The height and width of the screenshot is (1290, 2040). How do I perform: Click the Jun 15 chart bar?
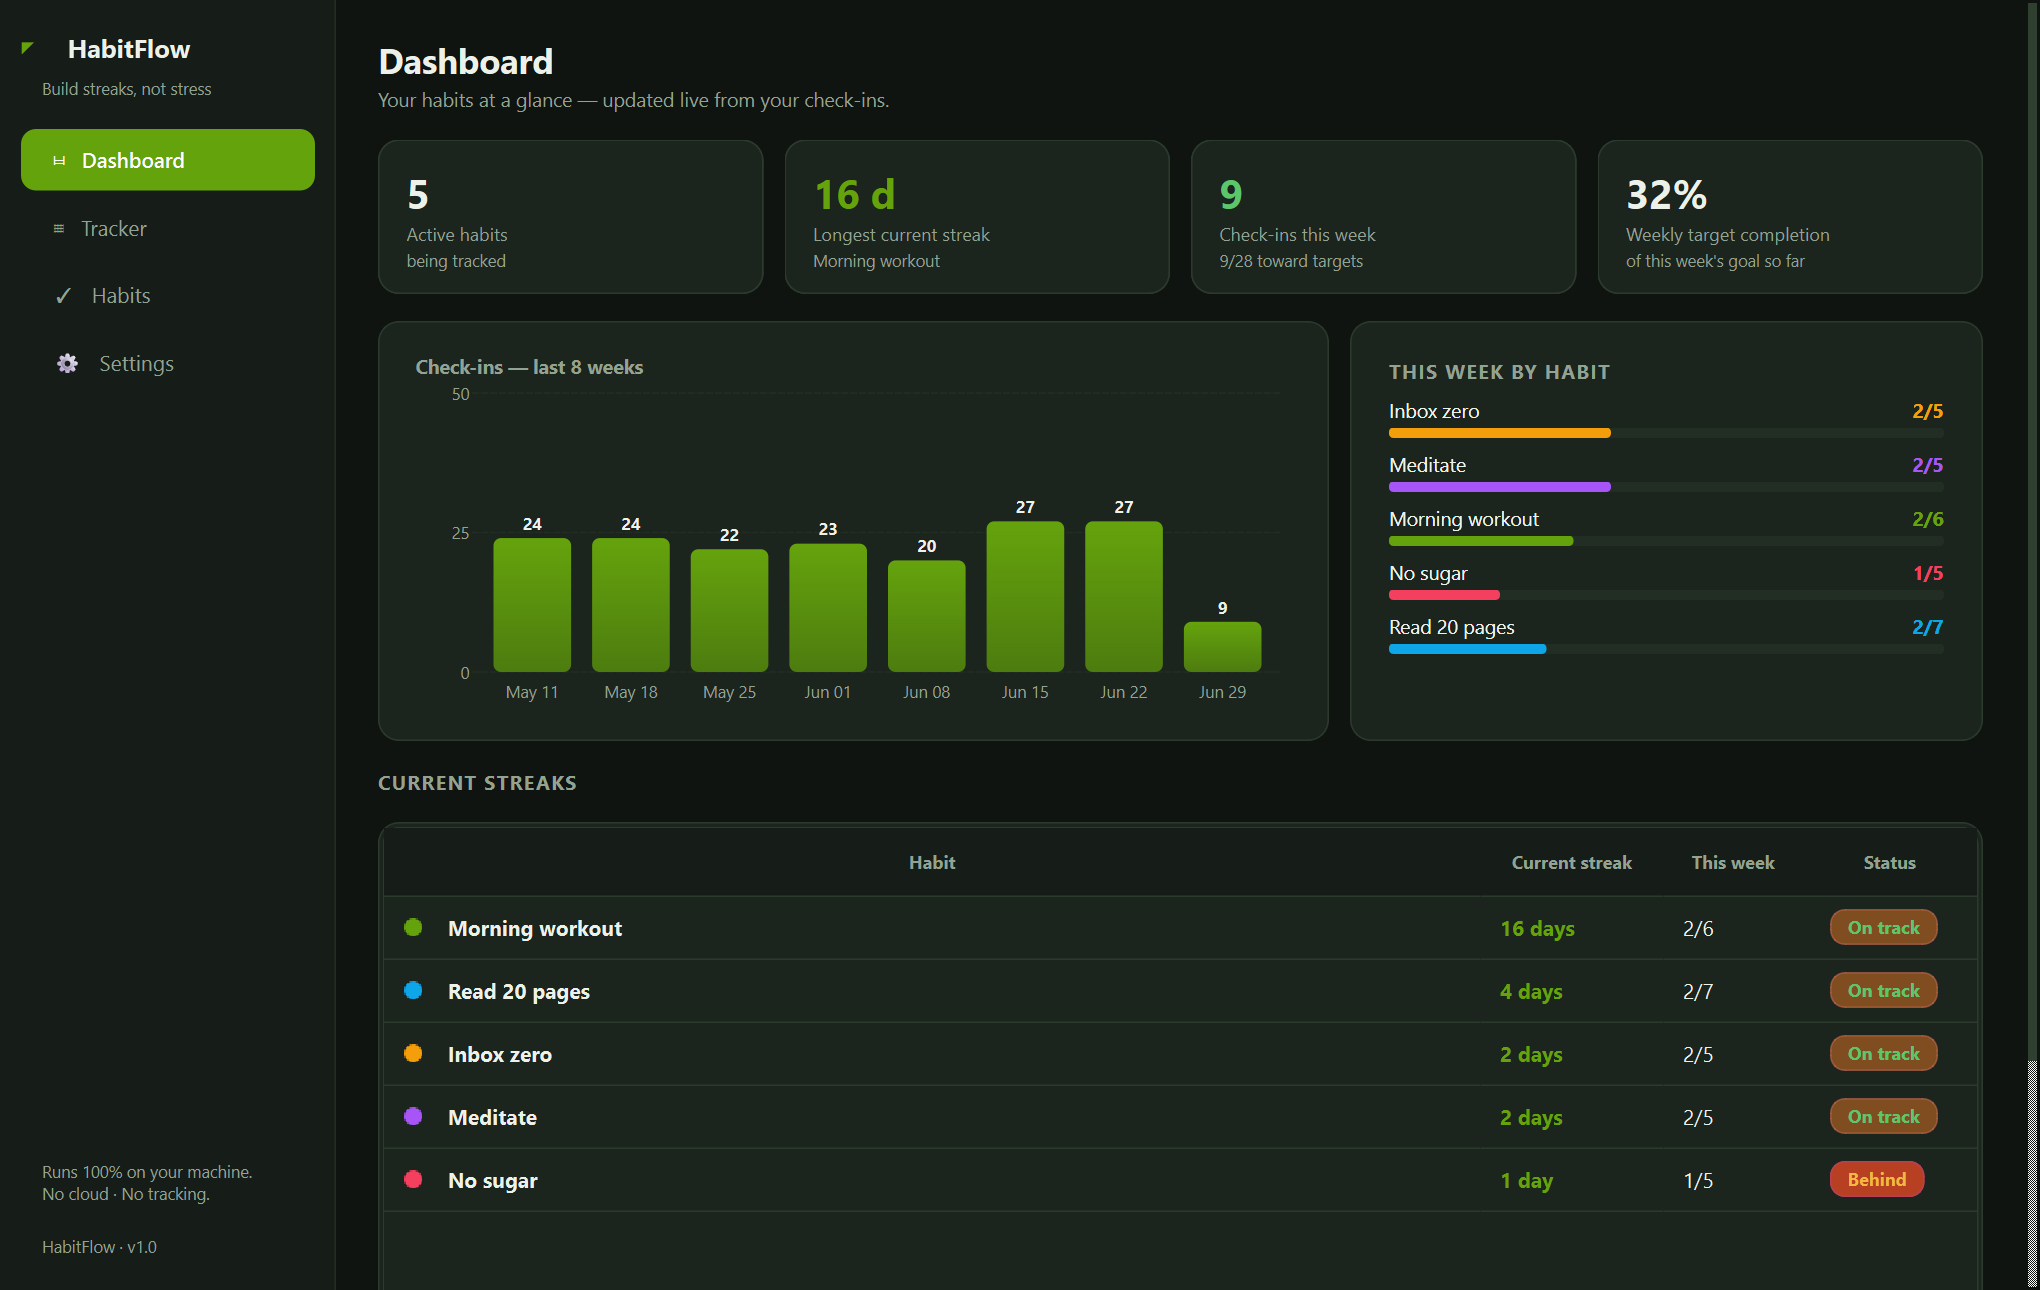point(1025,596)
